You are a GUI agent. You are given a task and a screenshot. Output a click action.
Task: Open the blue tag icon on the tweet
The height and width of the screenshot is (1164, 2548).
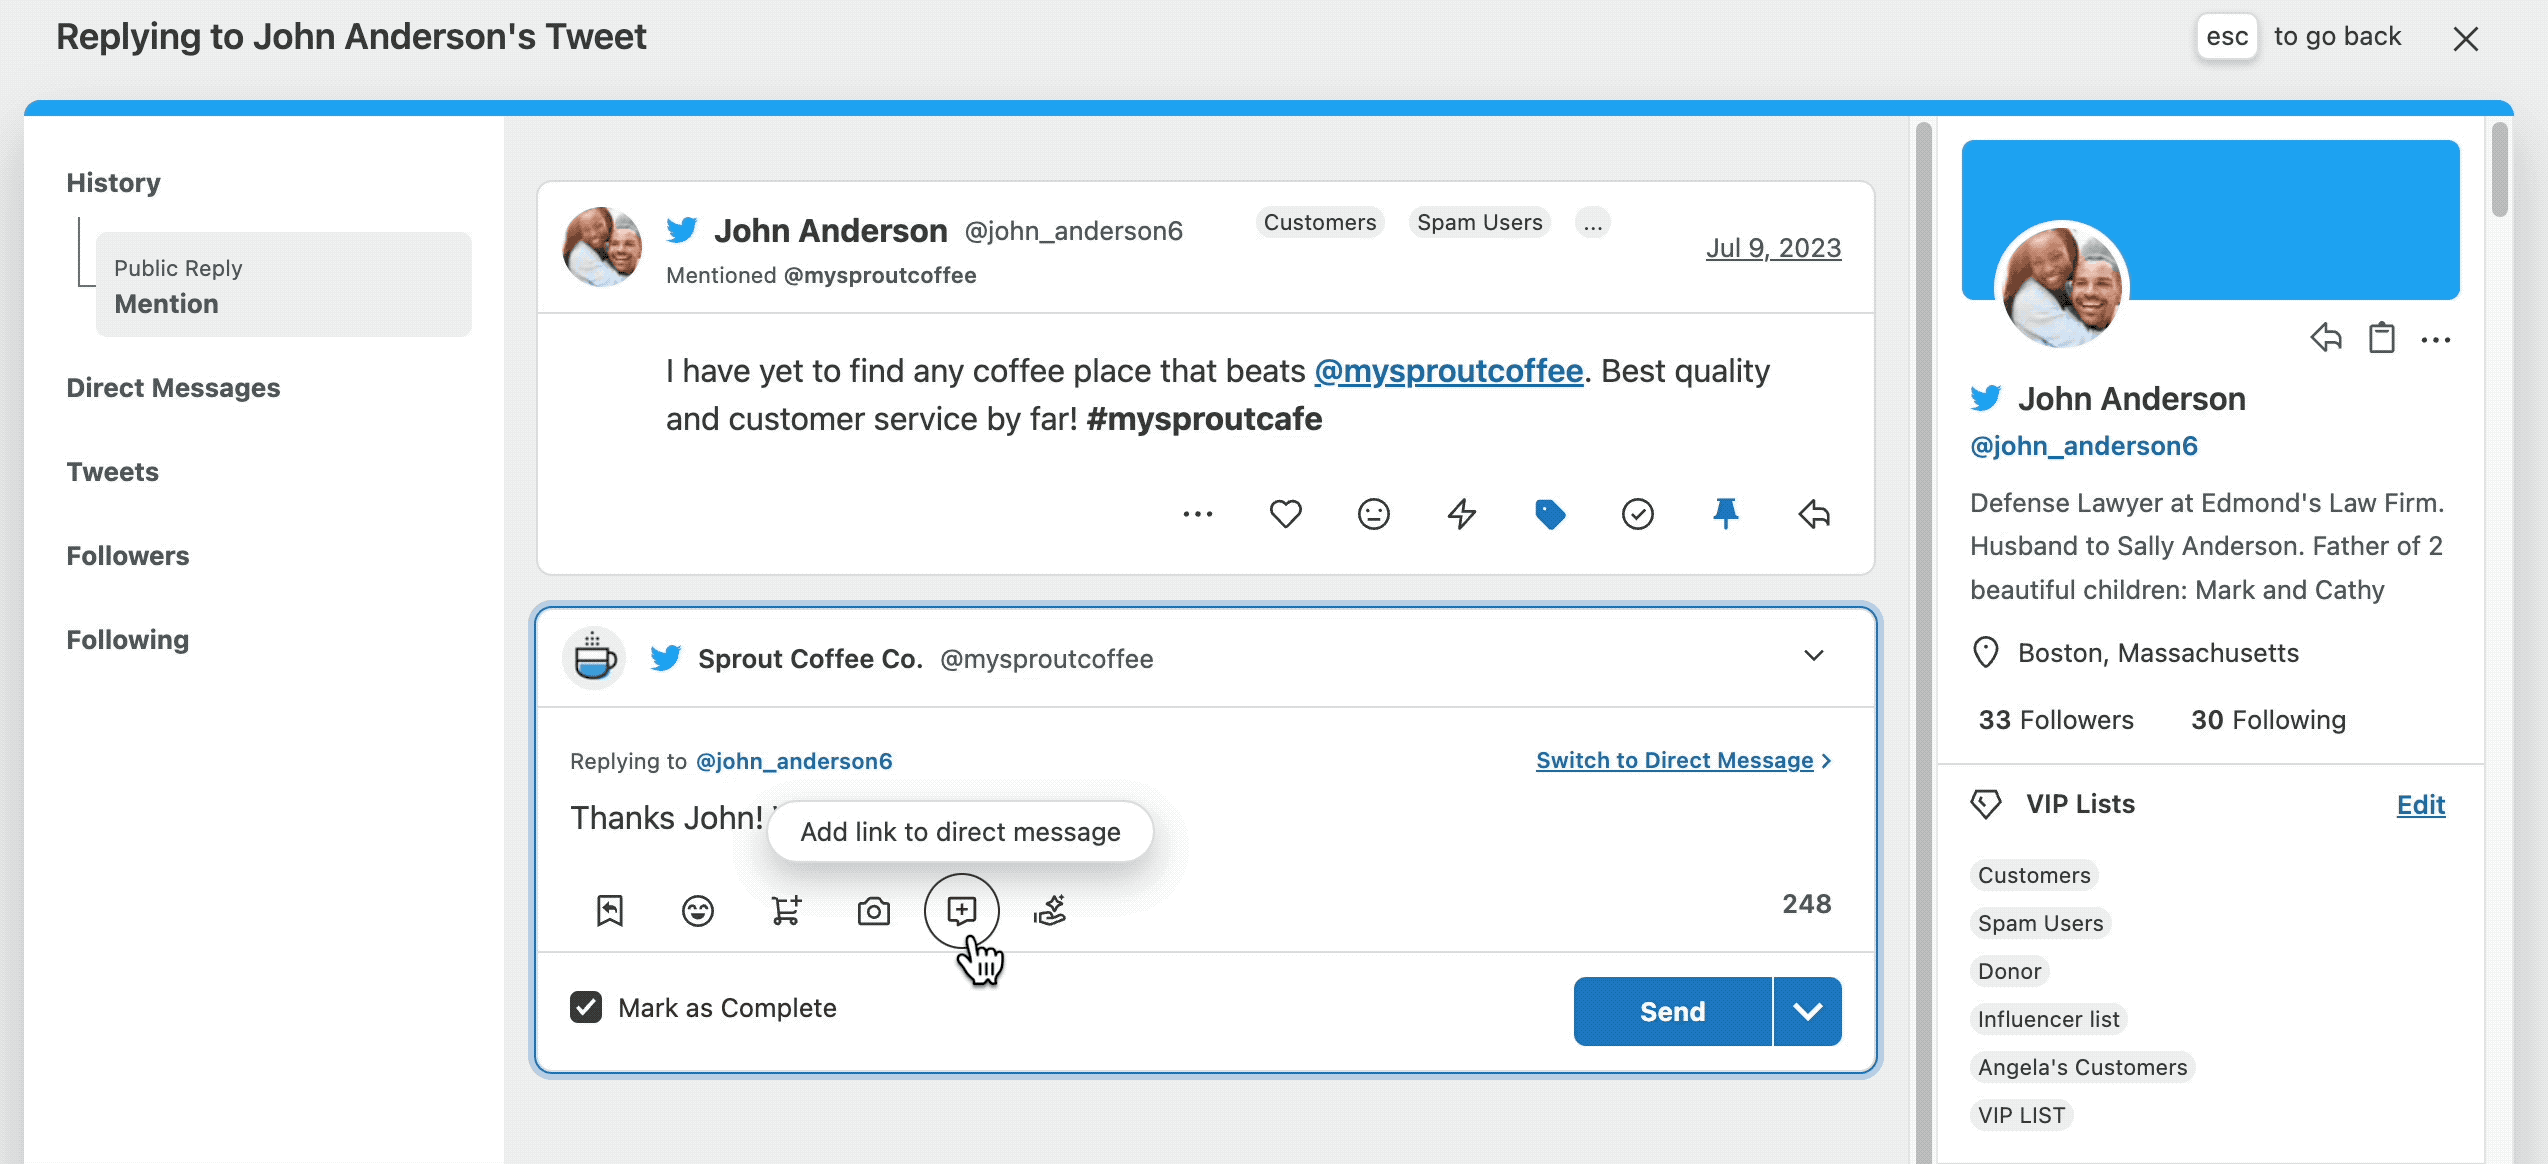coord(1549,514)
